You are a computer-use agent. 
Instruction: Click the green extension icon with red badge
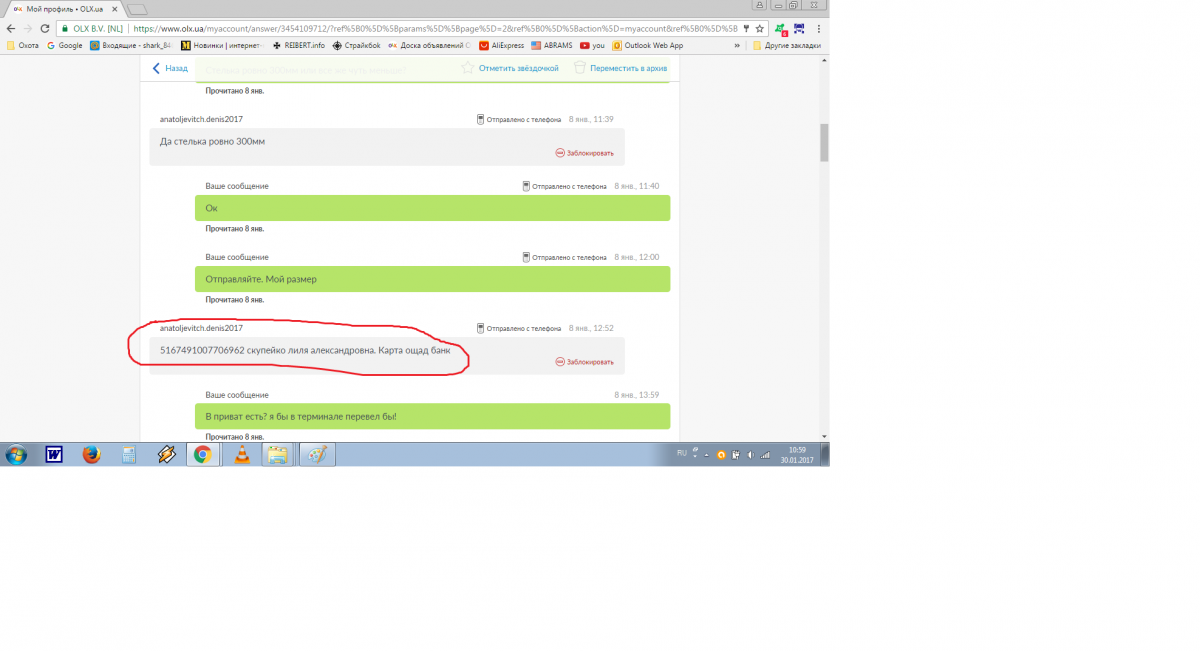click(781, 30)
